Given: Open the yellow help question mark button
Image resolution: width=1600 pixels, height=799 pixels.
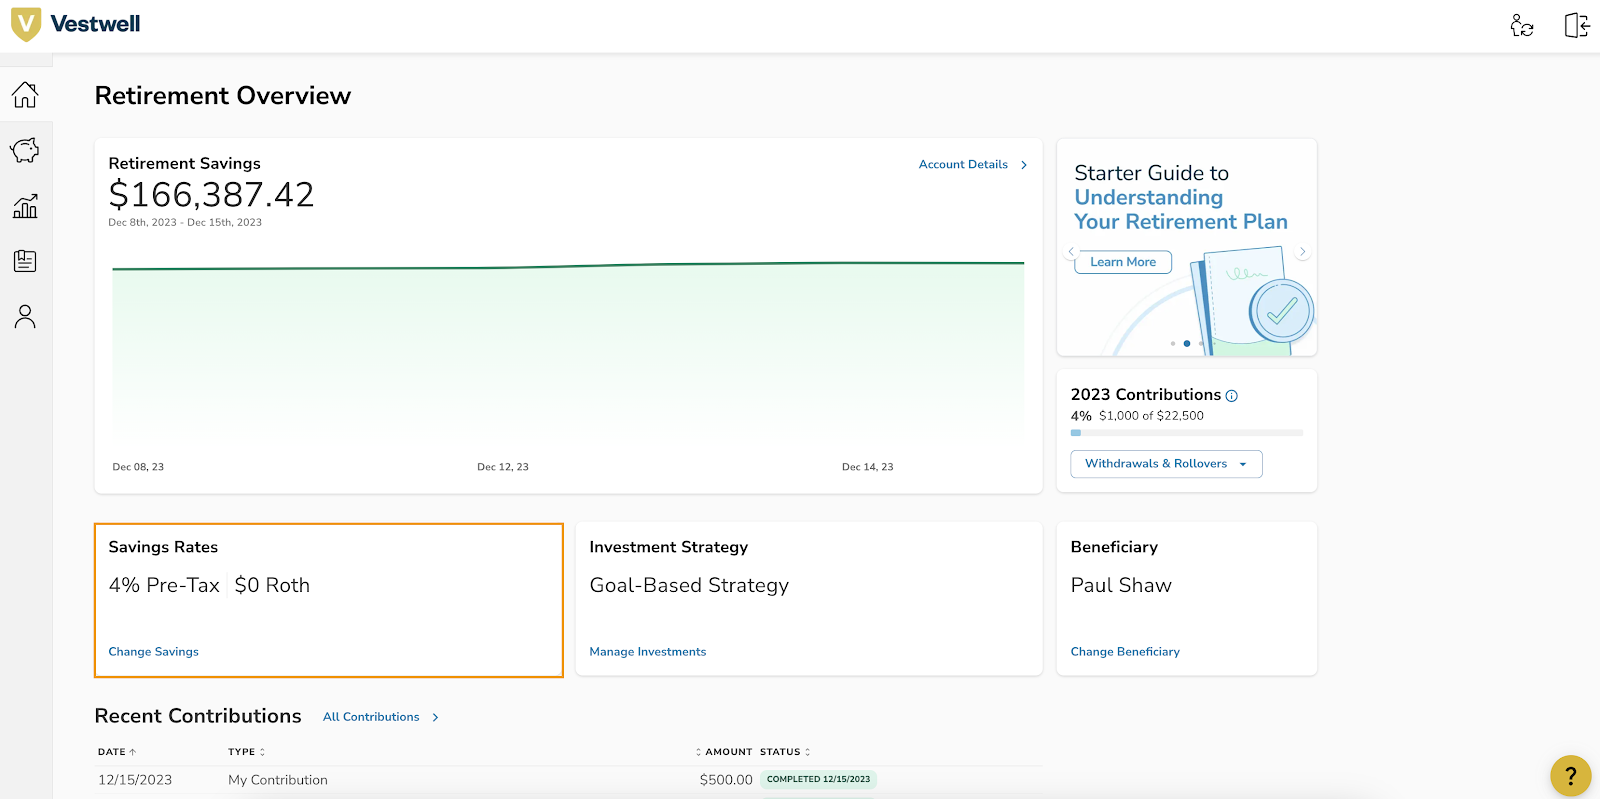Looking at the screenshot, I should click(1570, 775).
